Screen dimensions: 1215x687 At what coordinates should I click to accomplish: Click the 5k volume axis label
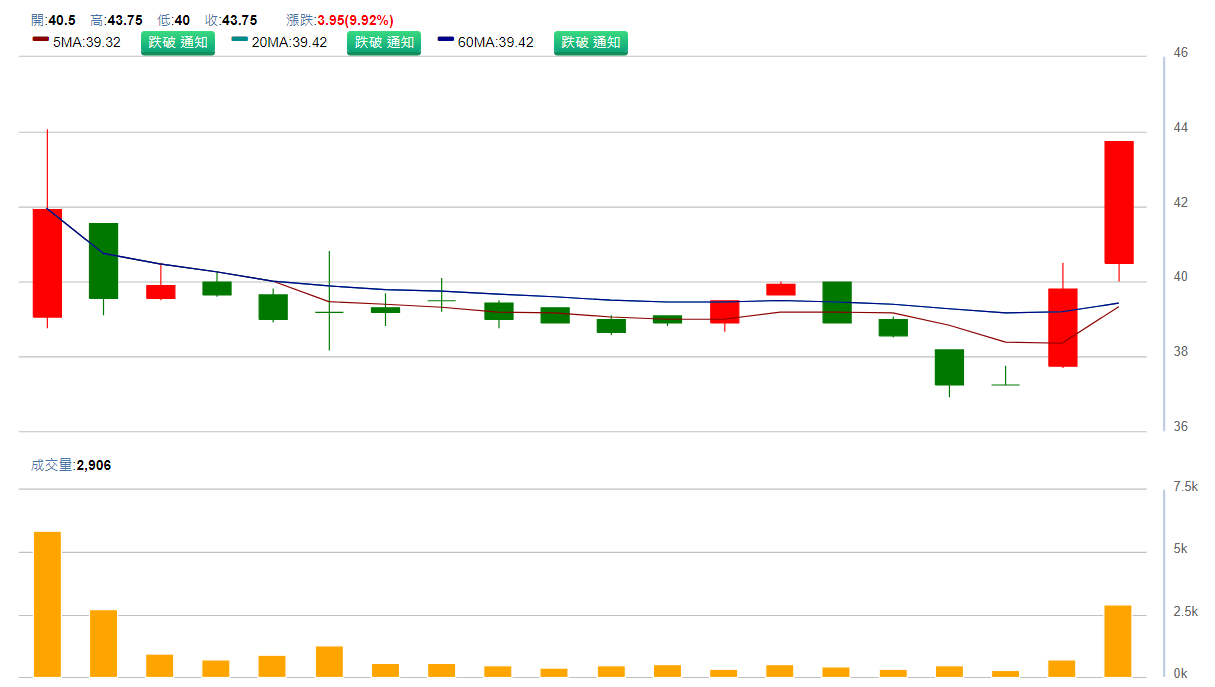coord(1180,549)
